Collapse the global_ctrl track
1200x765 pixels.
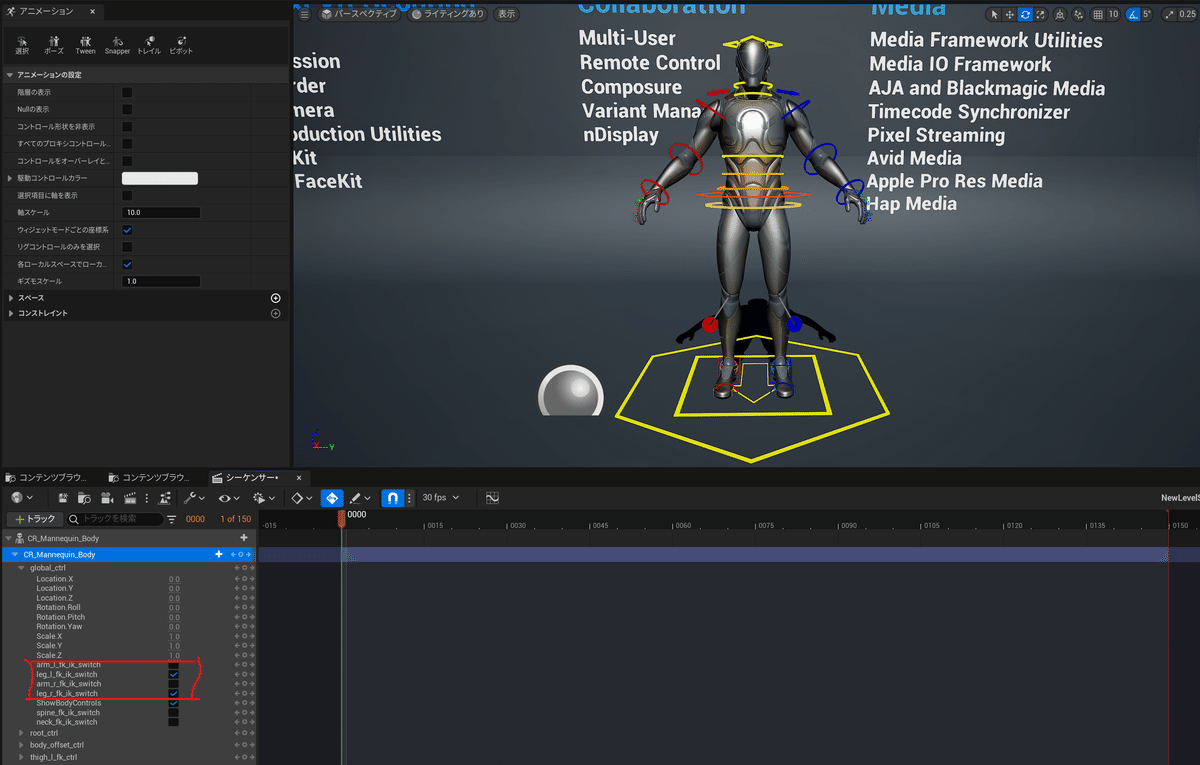tap(22, 568)
